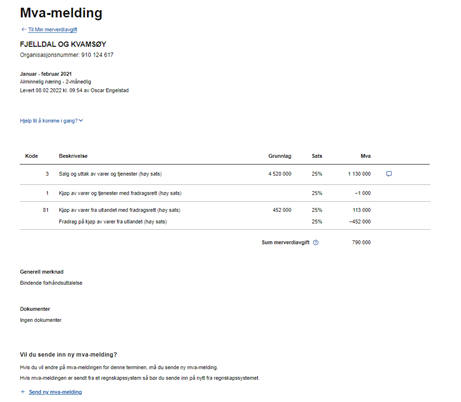Open the Send ny mva-melding link
The image size is (461, 402).
pyautogui.click(x=55, y=392)
